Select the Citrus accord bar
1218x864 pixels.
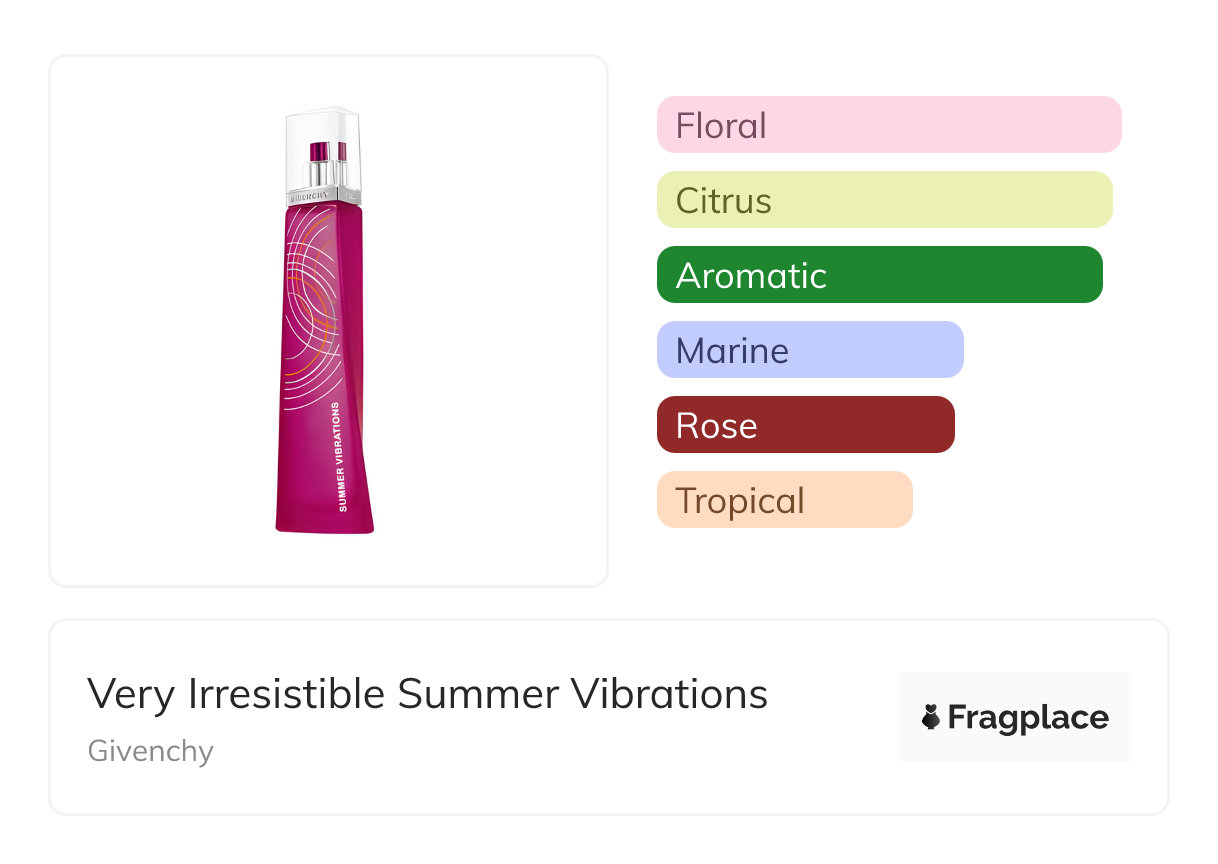[x=884, y=200]
